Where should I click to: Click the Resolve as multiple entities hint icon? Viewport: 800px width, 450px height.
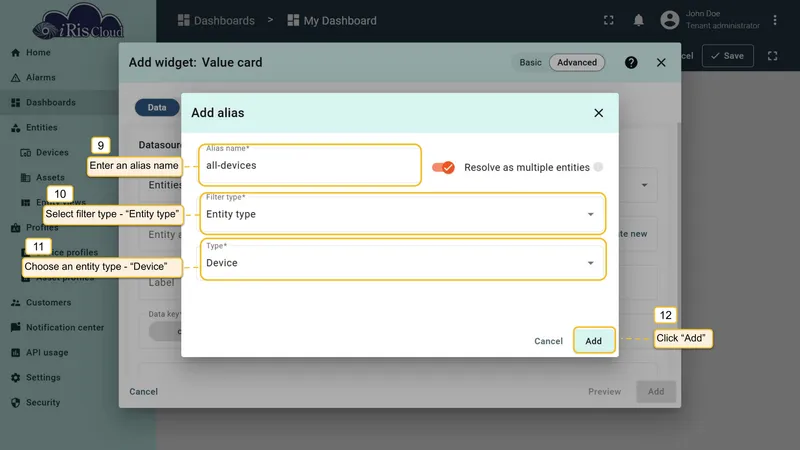pos(598,167)
